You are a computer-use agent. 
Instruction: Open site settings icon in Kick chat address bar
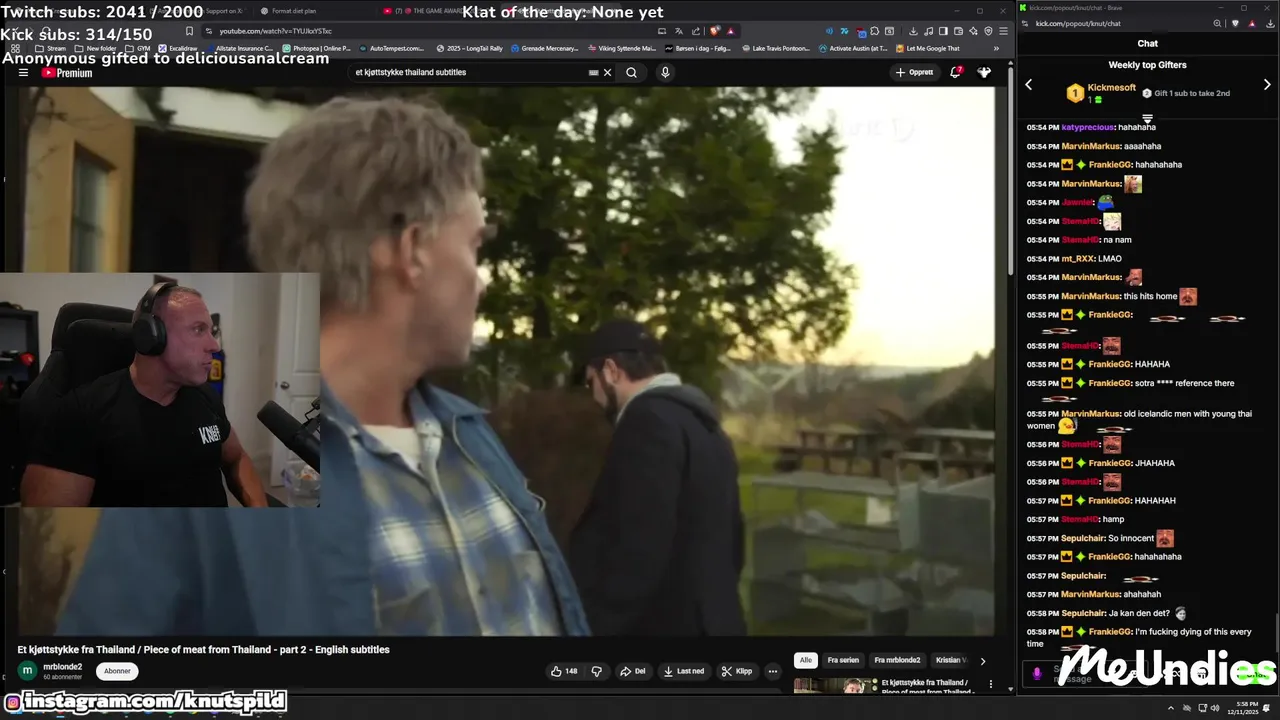pos(1027,23)
